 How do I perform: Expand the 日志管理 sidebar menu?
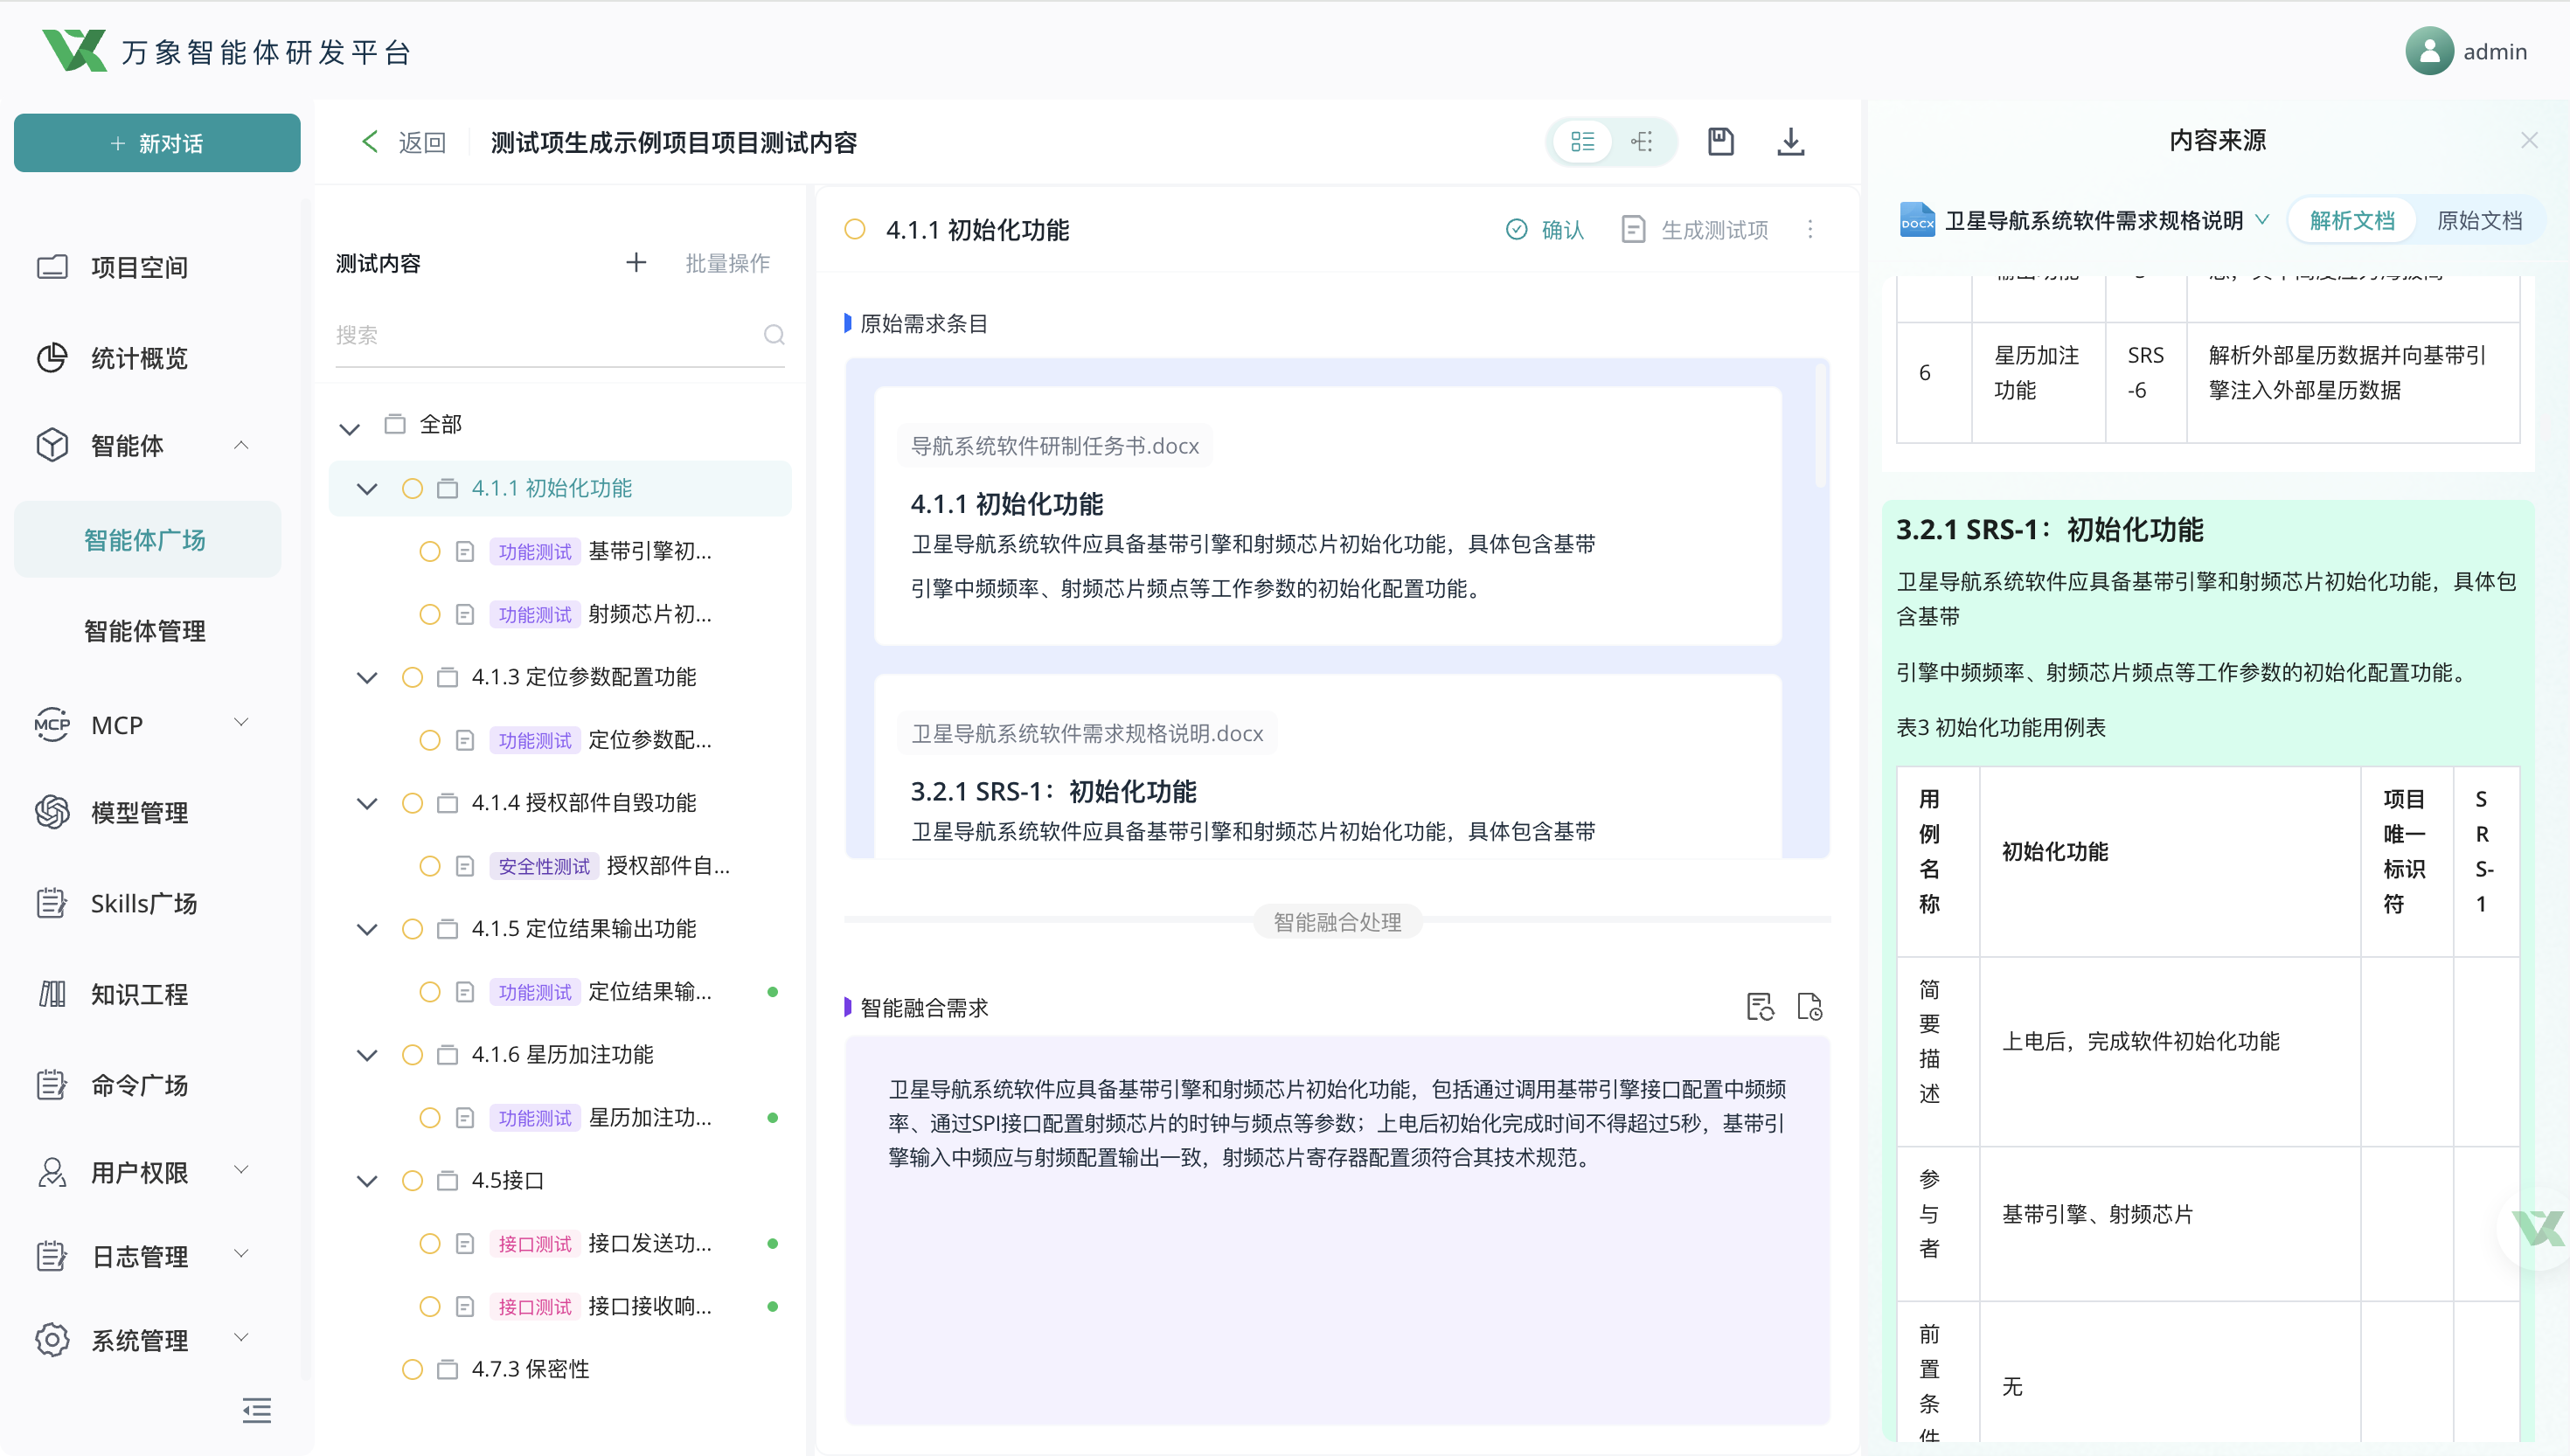click(x=241, y=1253)
